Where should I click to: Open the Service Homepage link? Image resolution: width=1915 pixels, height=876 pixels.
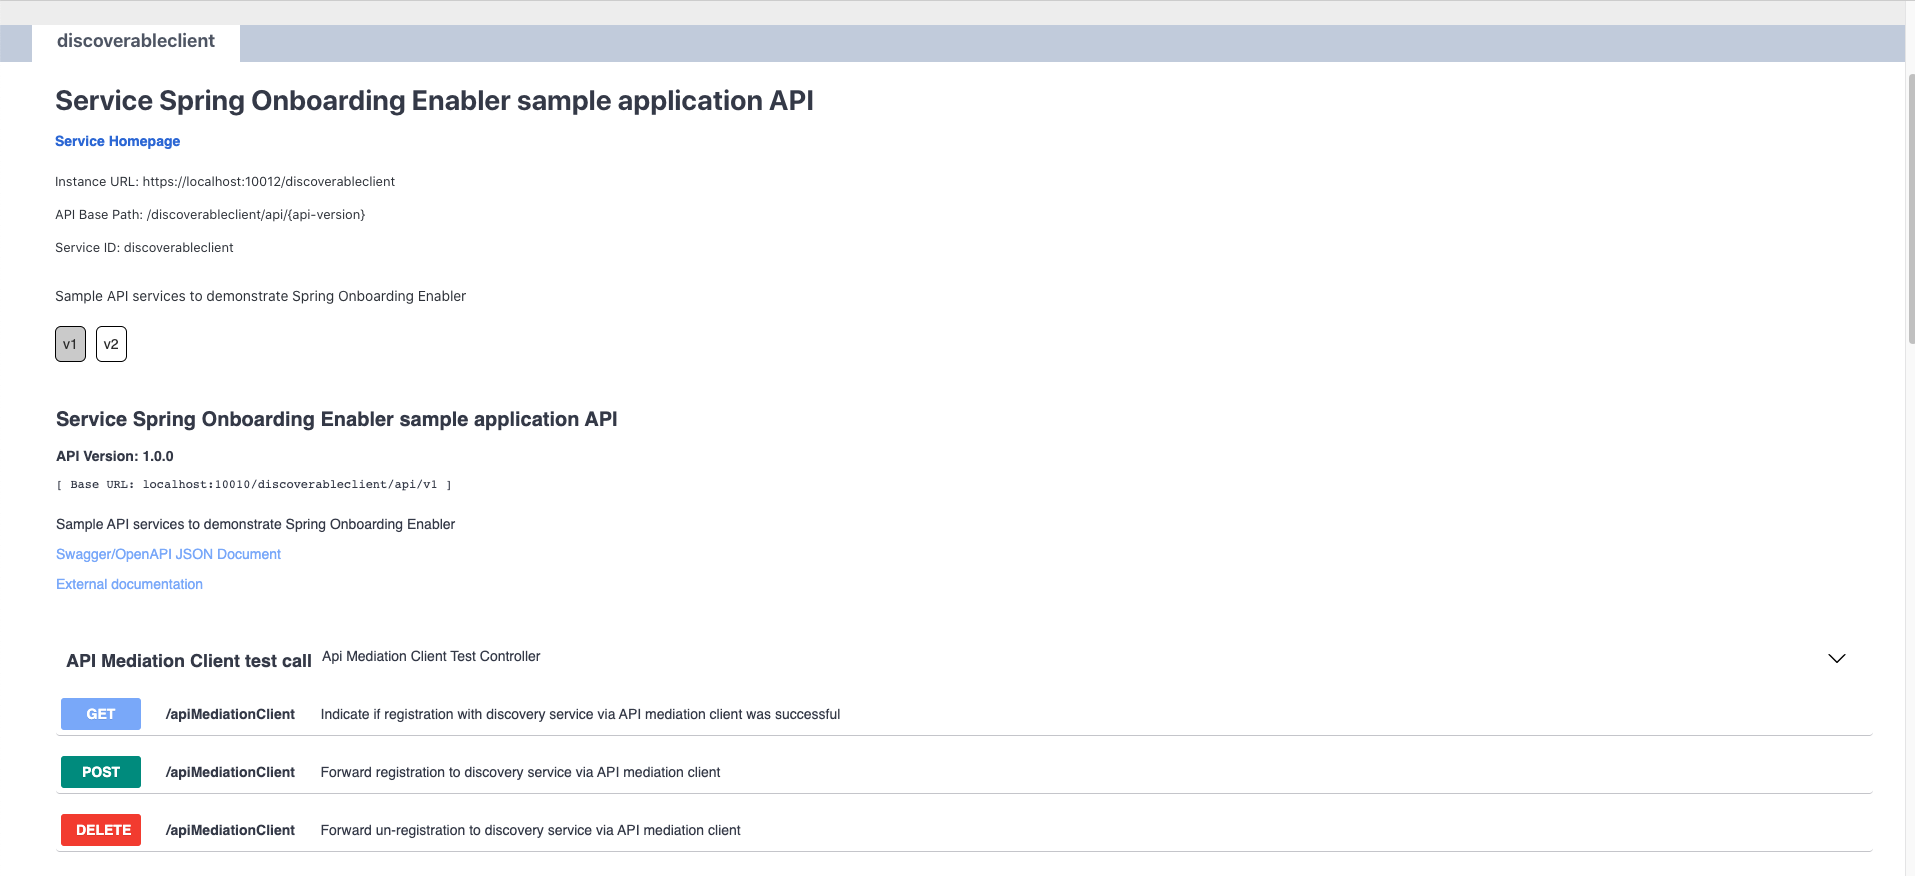117,141
